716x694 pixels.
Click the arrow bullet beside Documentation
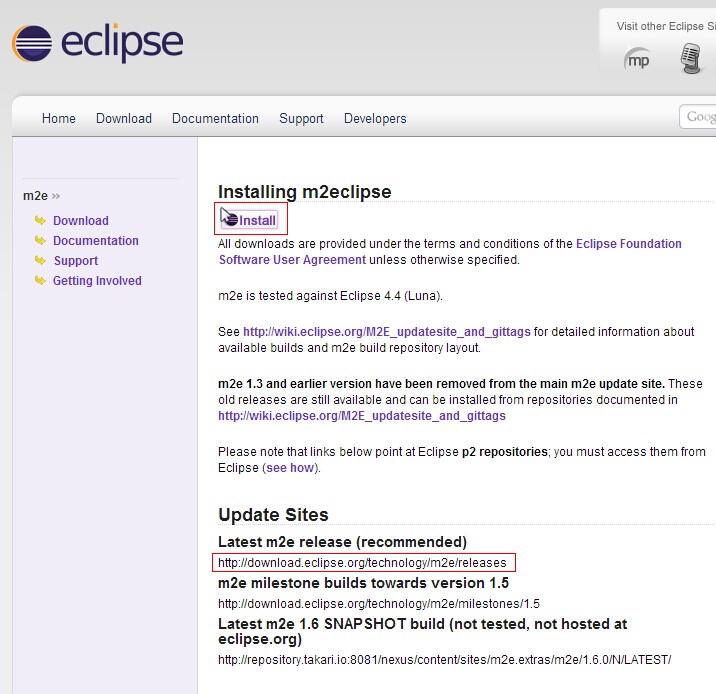[41, 240]
